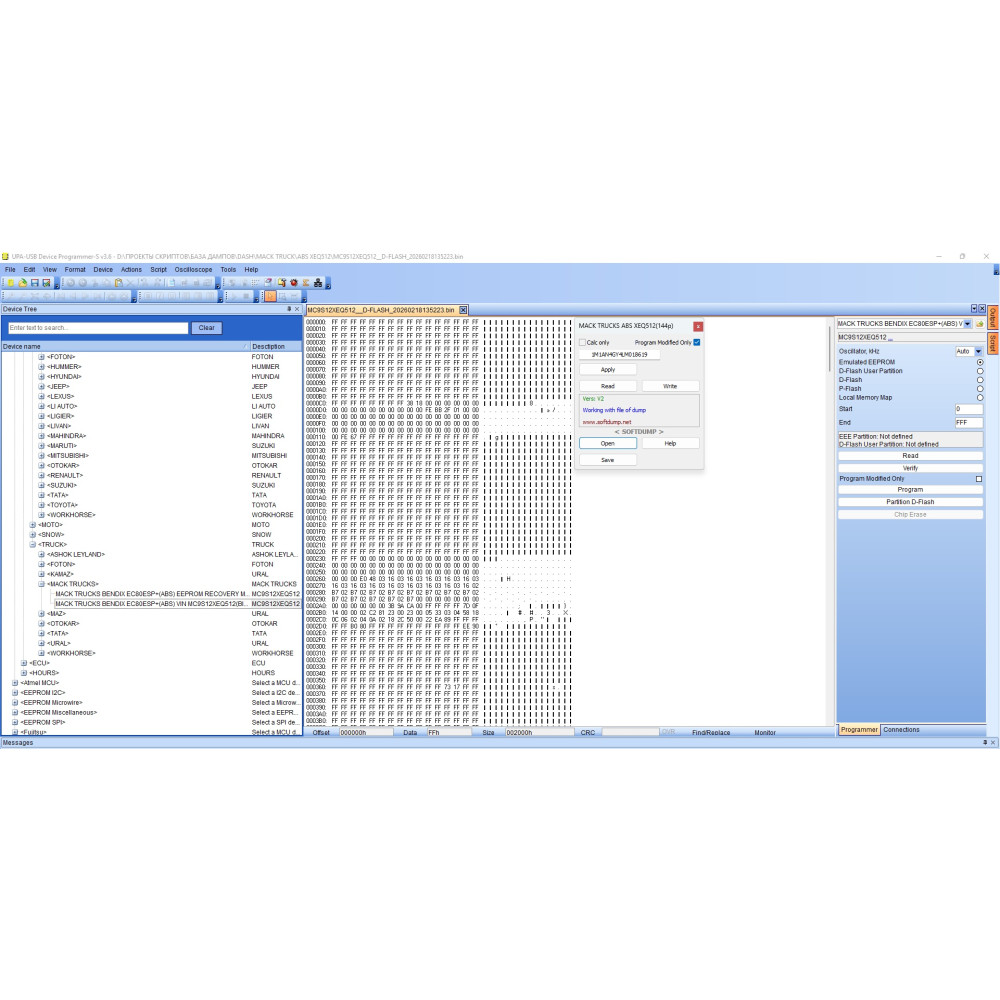Close the MC9S12XEQ512 D-FLASH bin tab
The width and height of the screenshot is (1000, 1000).
pos(463,310)
